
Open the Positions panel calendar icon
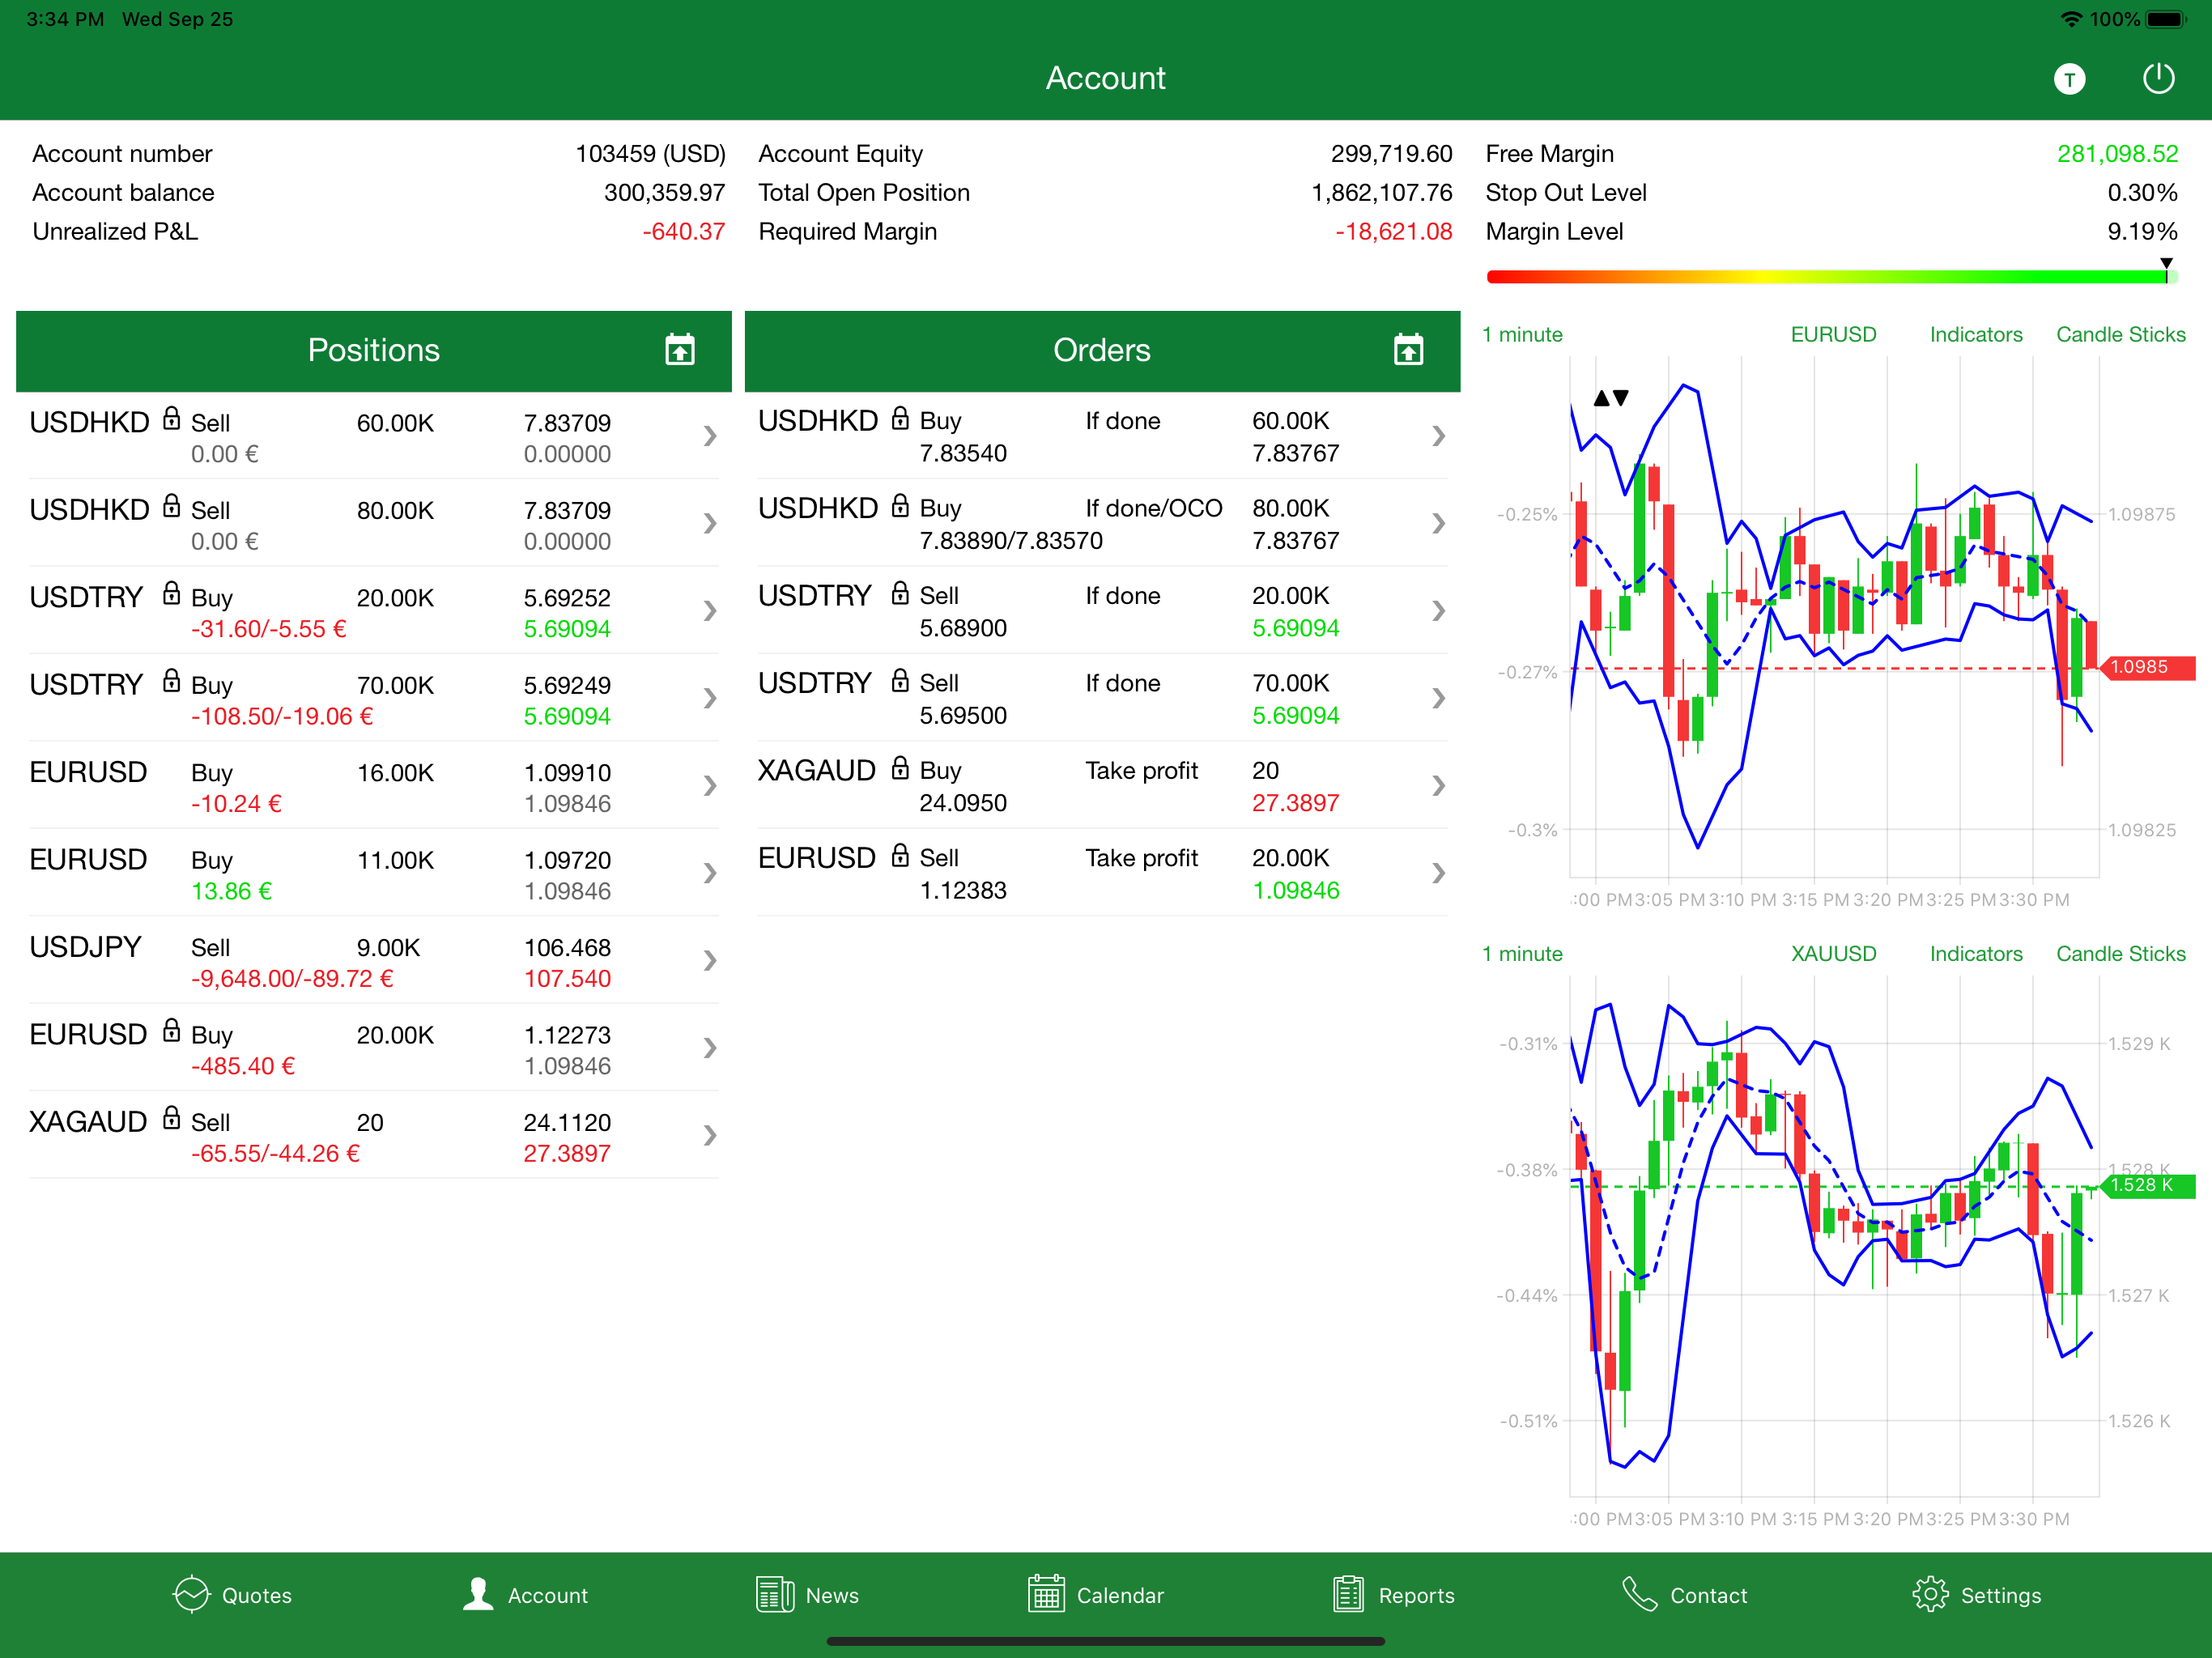click(680, 350)
